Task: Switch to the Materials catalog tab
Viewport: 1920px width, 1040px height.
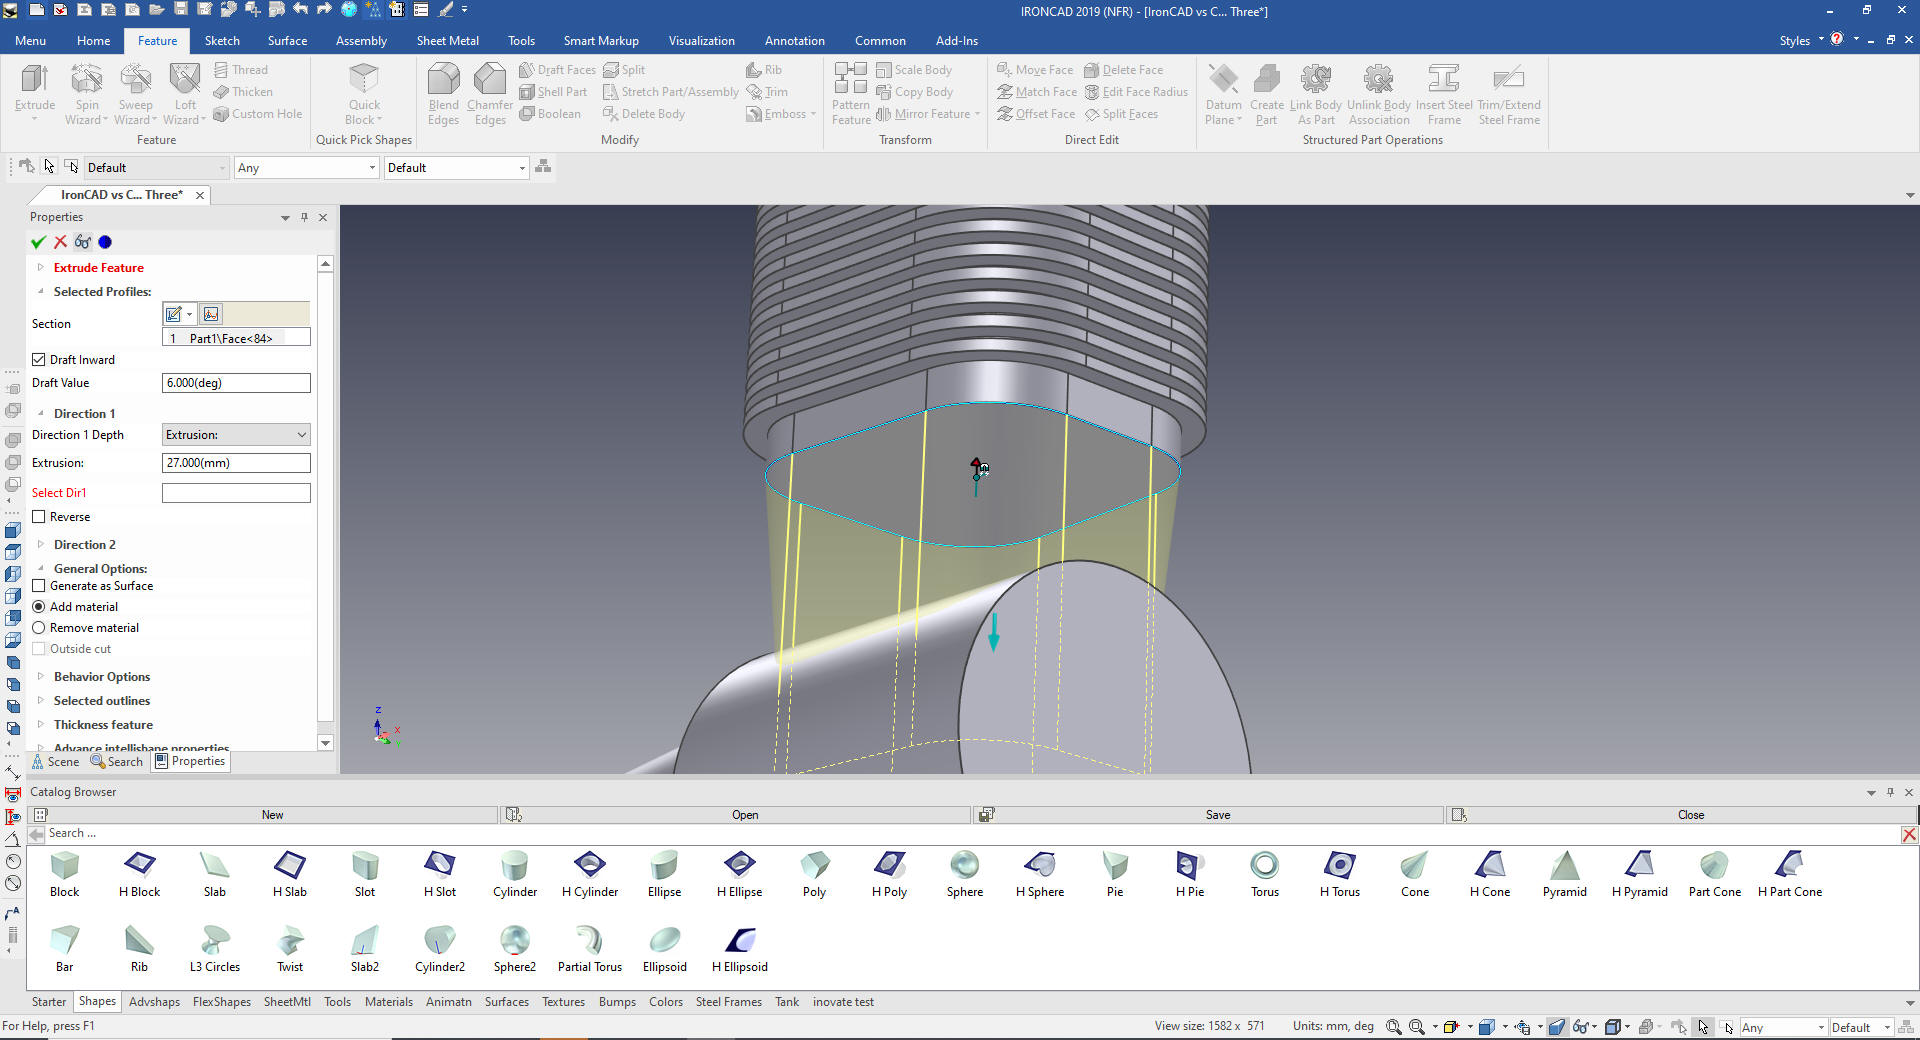Action: 388,1002
